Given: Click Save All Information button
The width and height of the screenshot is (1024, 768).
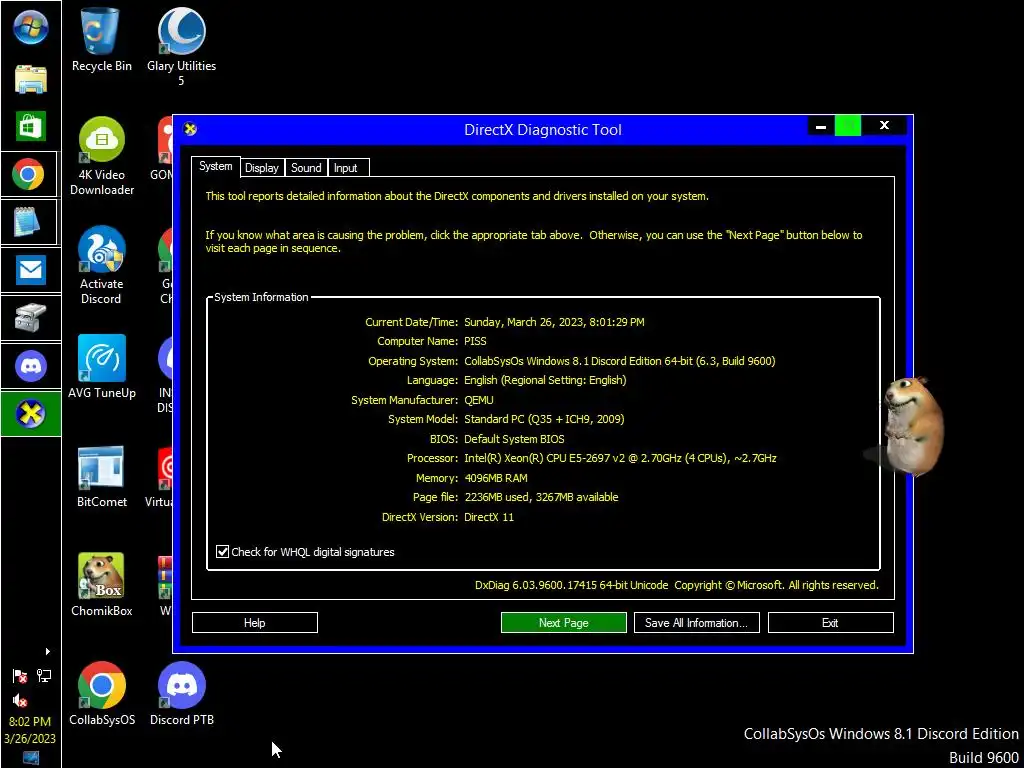Looking at the screenshot, I should pyautogui.click(x=696, y=622).
